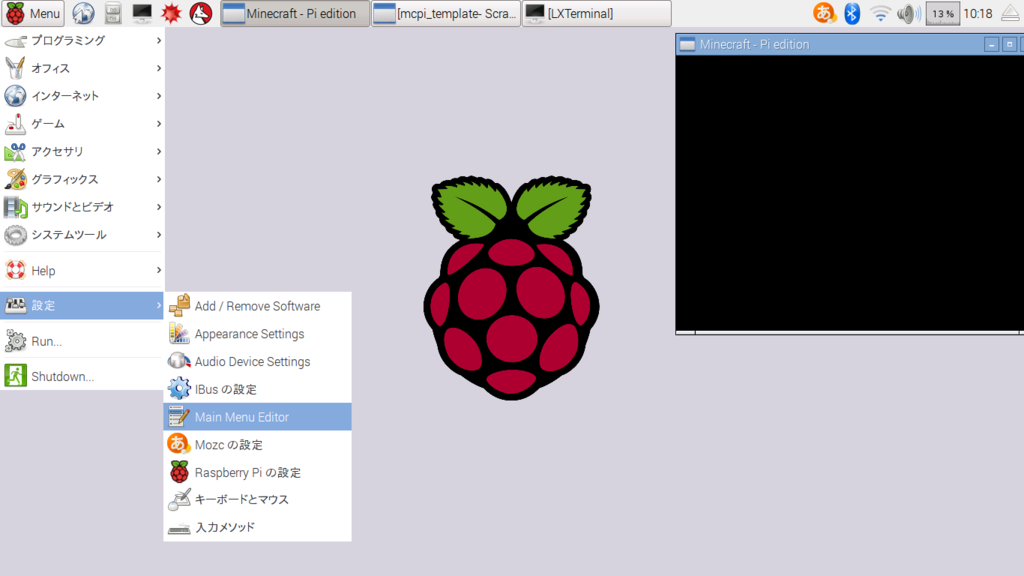Click the Raspberry Pi Menu button

click(33, 13)
